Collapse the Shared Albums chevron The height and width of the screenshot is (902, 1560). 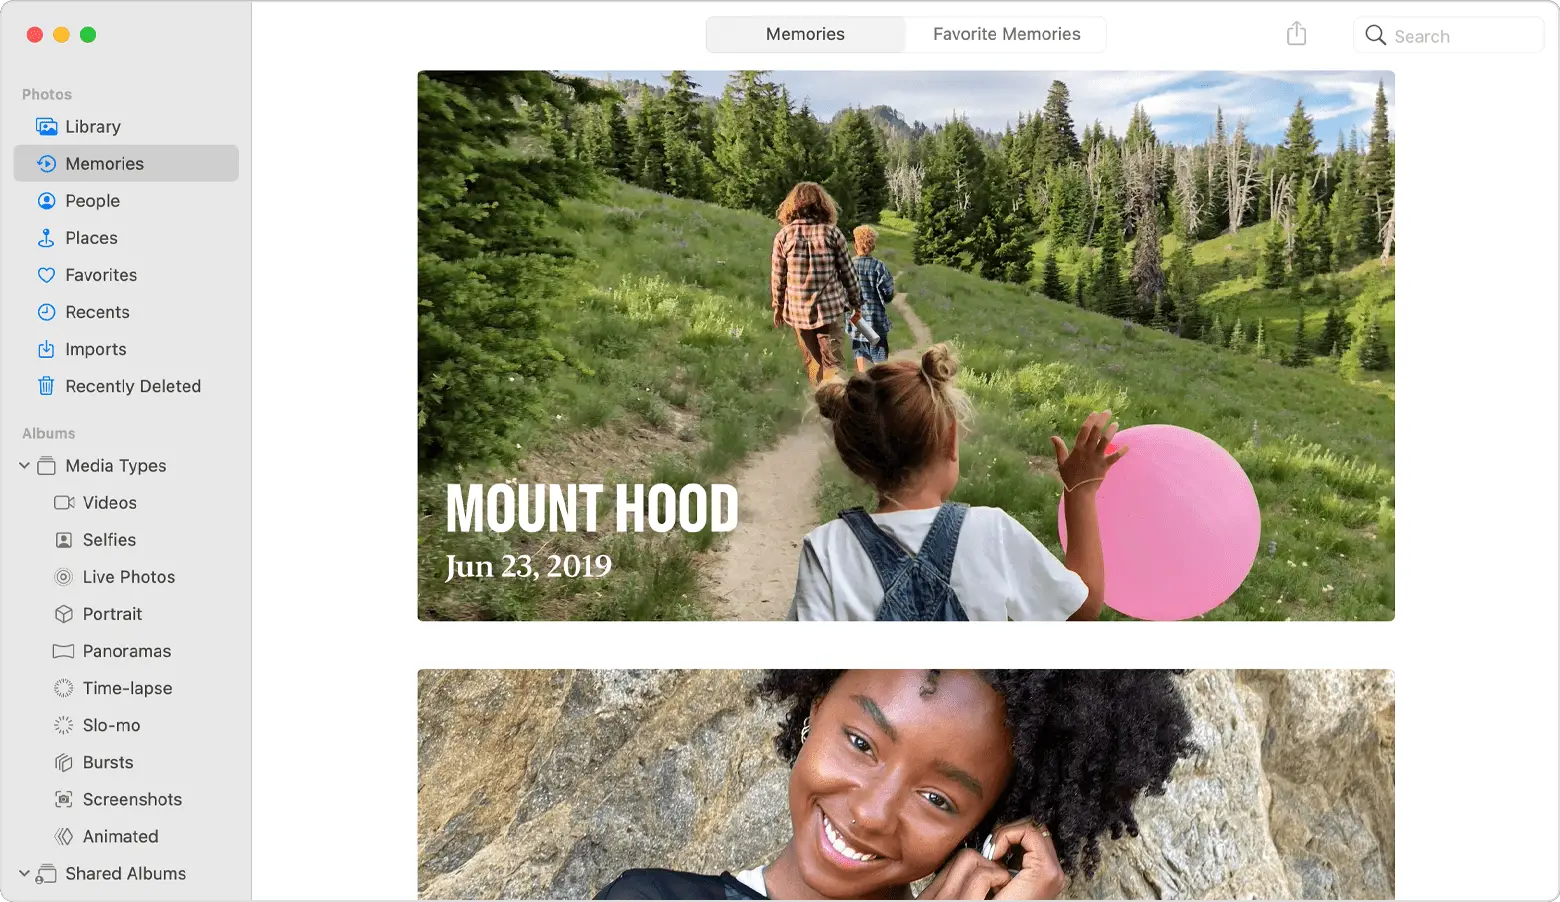click(x=24, y=874)
